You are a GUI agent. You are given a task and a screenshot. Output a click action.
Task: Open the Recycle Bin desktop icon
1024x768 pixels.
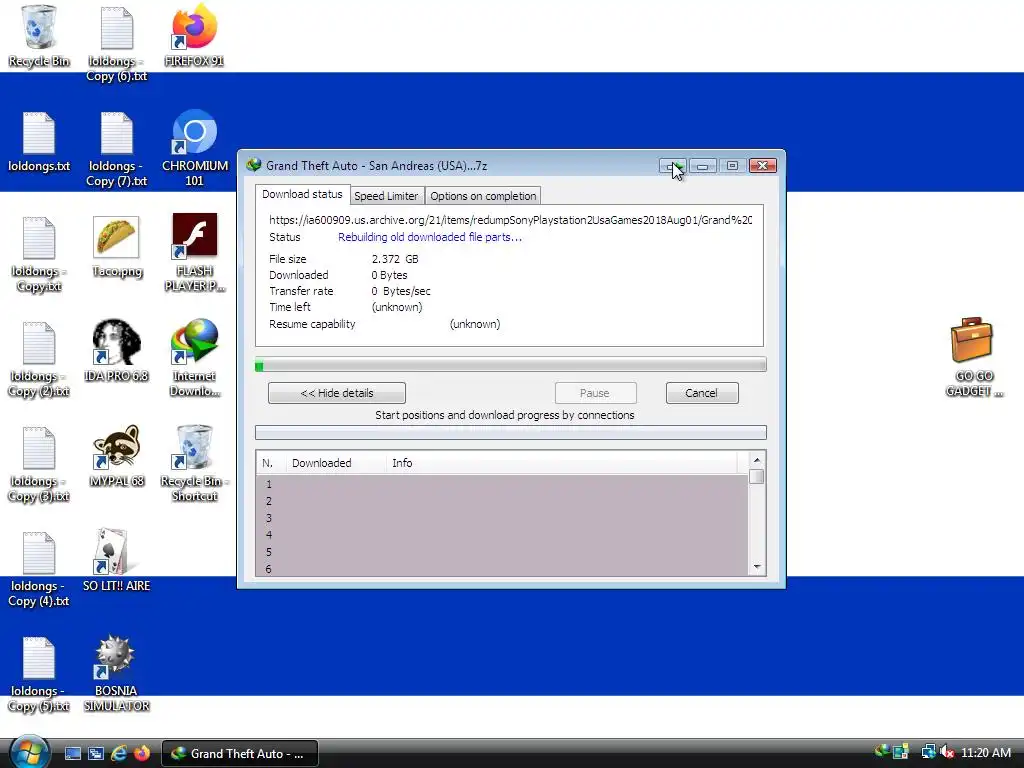point(39,36)
